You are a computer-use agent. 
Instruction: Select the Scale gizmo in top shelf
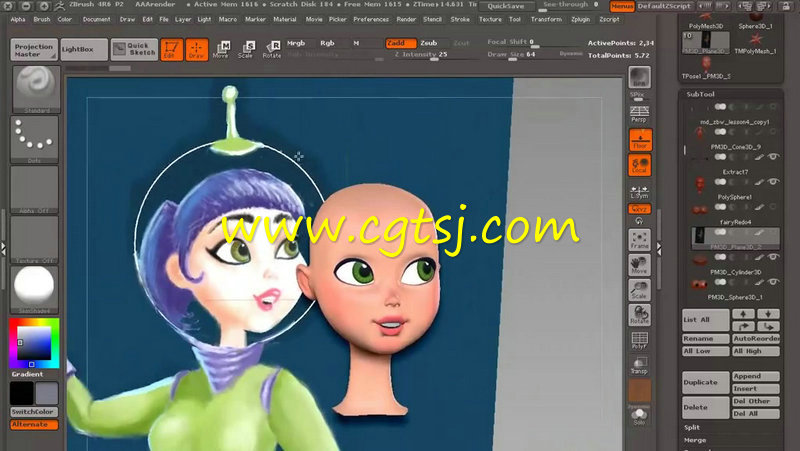[x=246, y=49]
